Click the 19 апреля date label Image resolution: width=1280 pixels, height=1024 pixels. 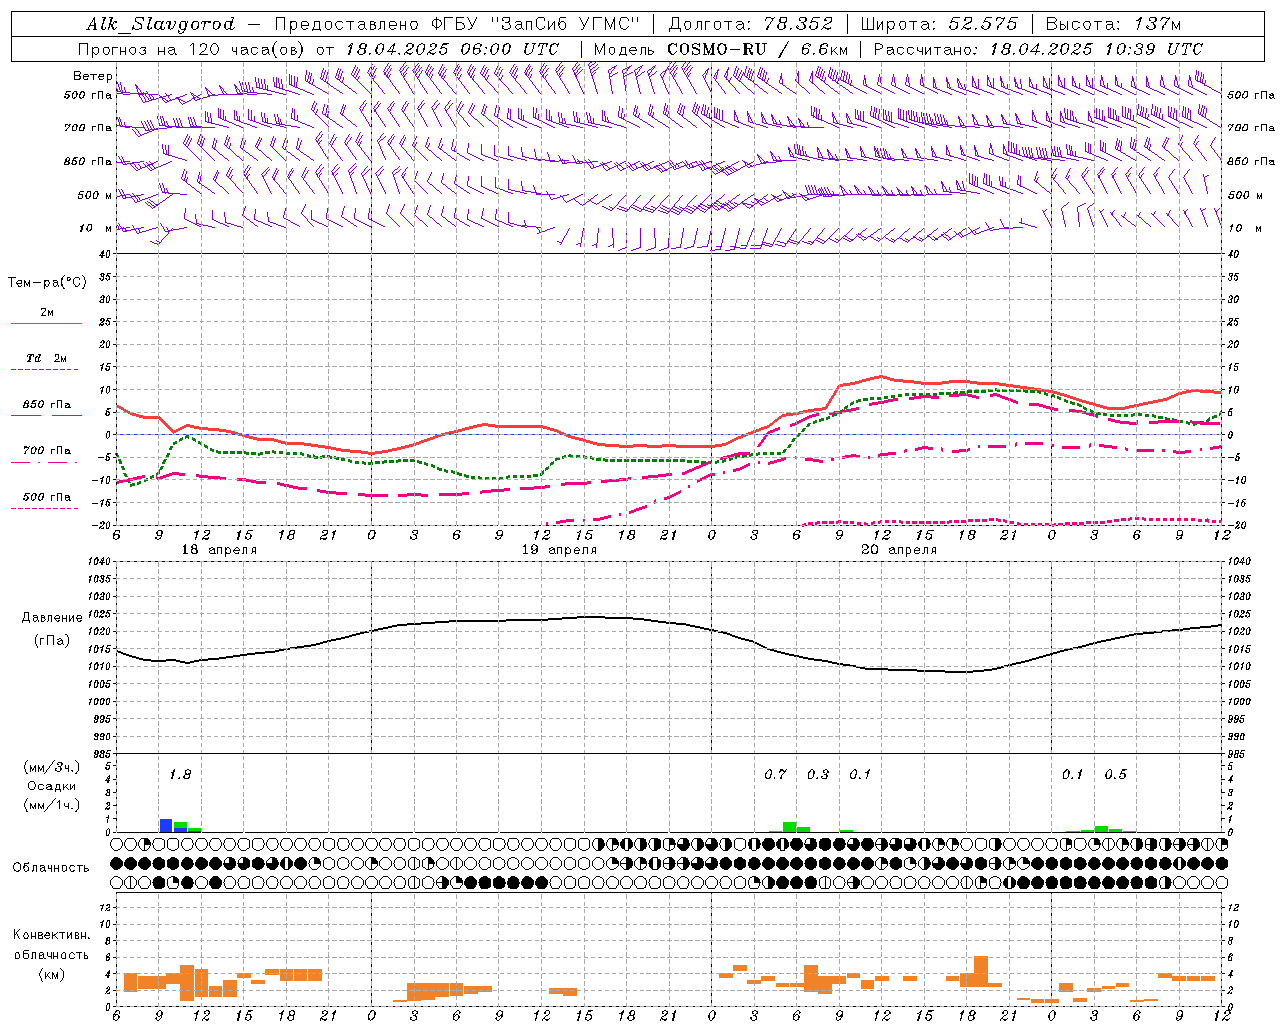click(559, 550)
